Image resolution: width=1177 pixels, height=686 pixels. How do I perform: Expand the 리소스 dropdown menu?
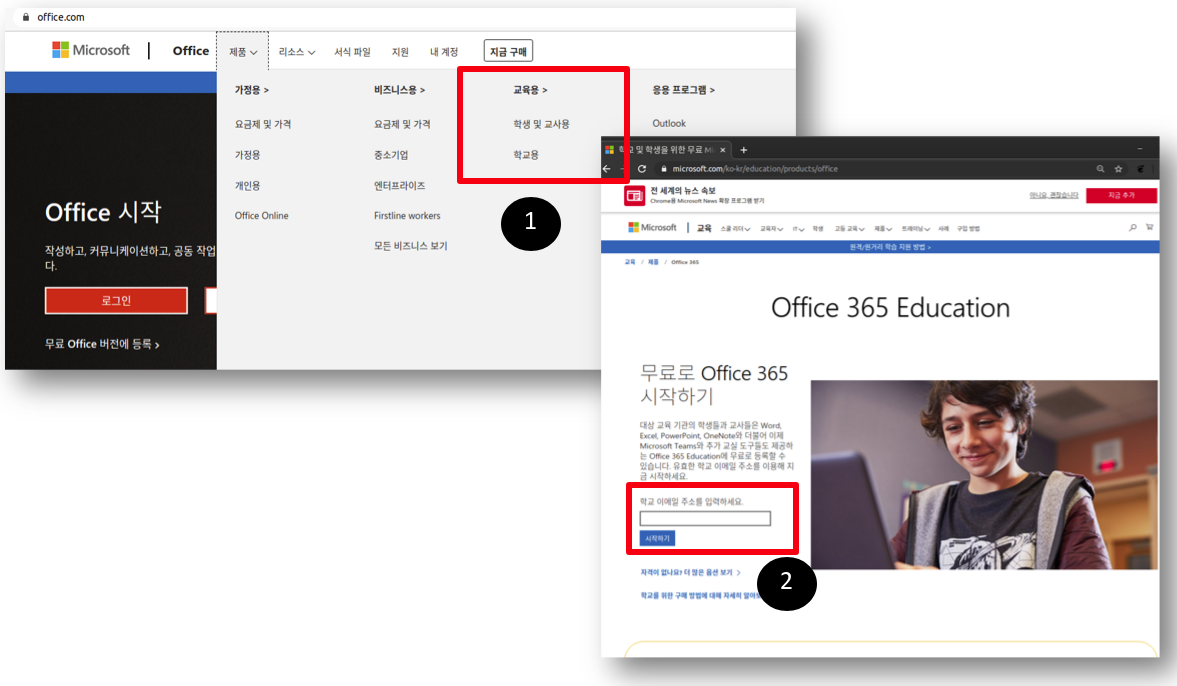297,52
